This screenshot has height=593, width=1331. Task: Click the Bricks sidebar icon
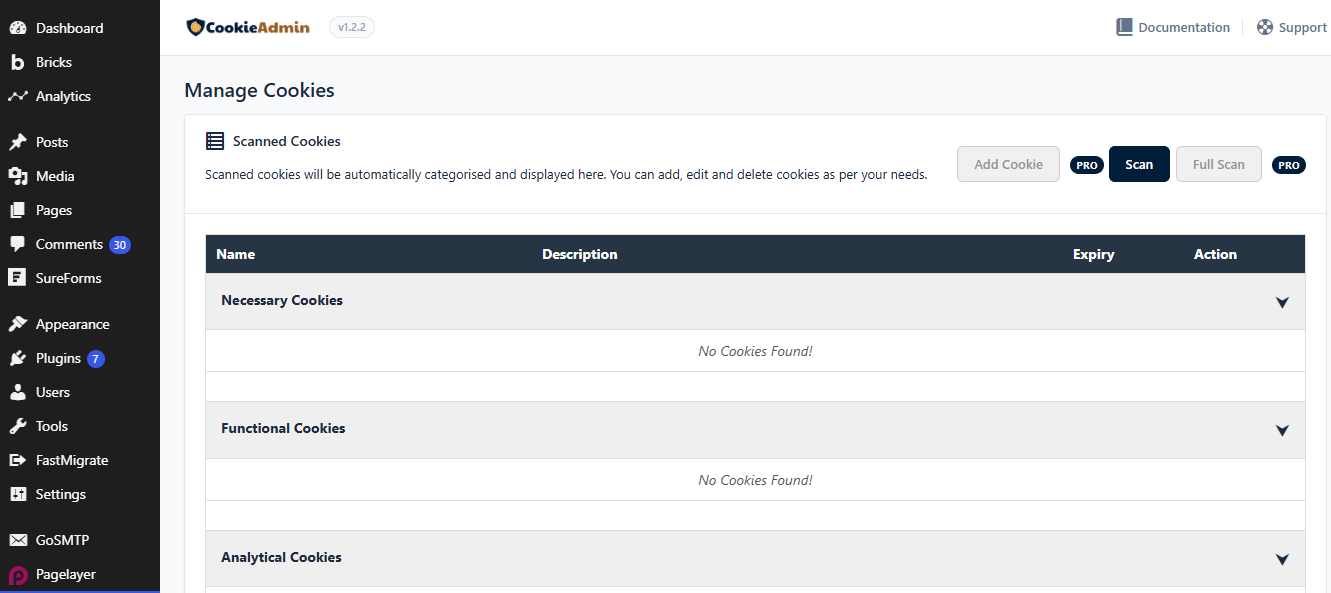click(17, 62)
